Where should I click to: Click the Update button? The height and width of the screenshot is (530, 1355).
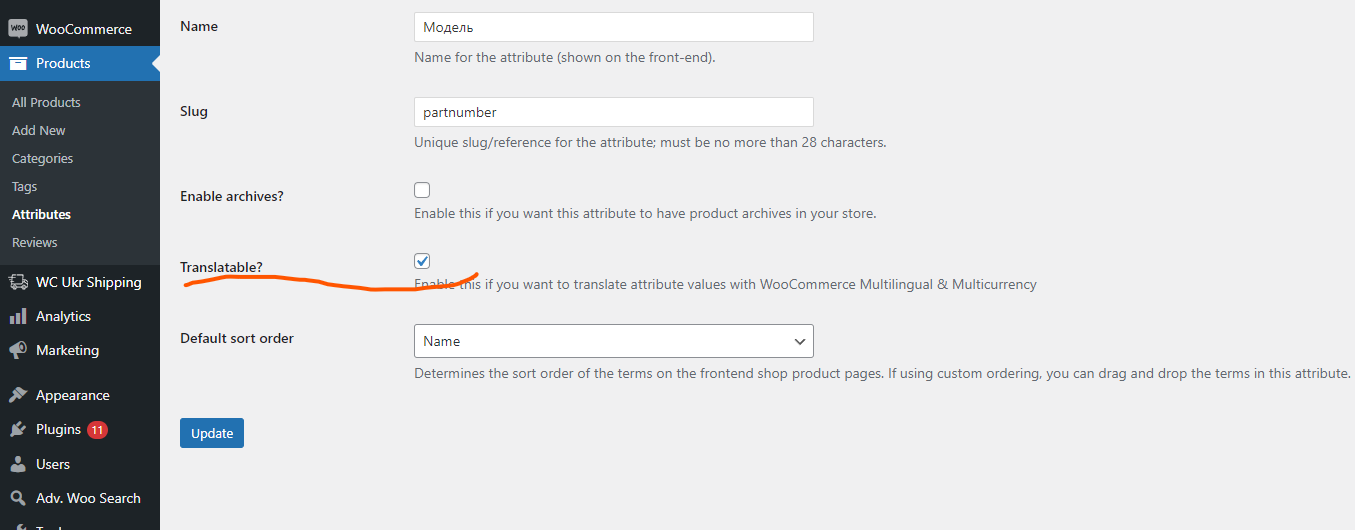click(x=212, y=433)
